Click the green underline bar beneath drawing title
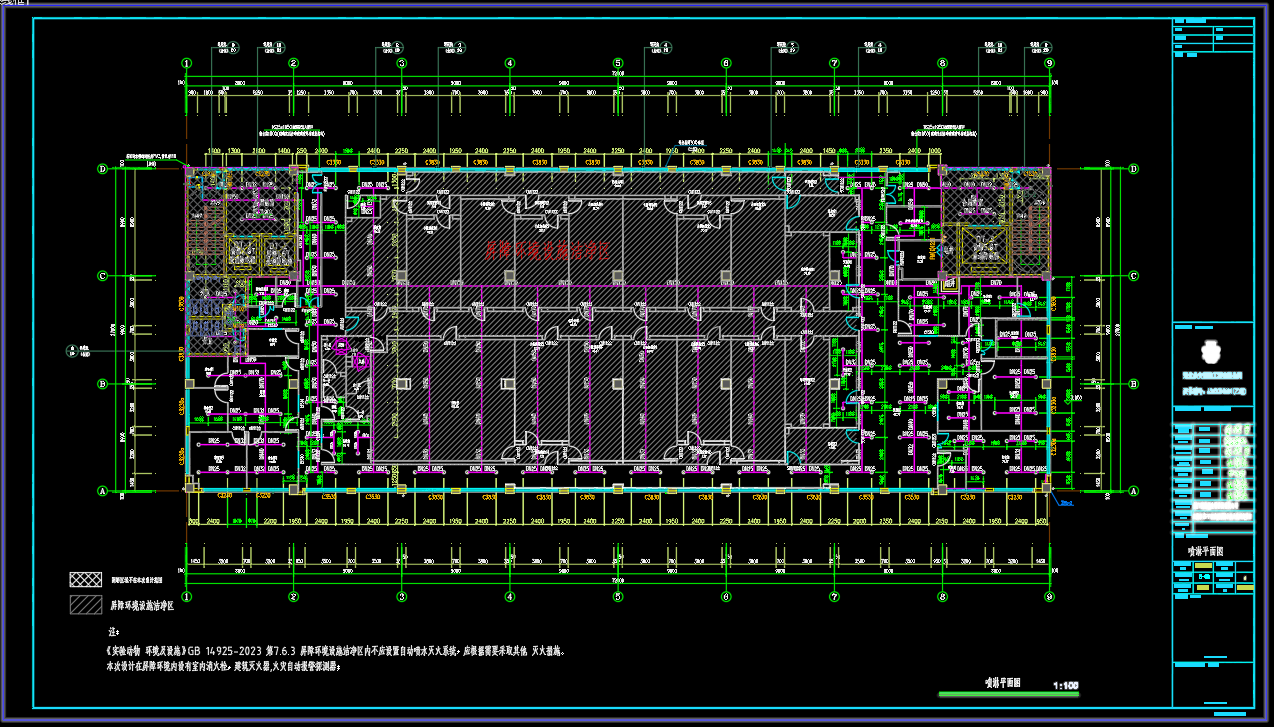Image resolution: width=1274 pixels, height=727 pixels. pos(1008,694)
